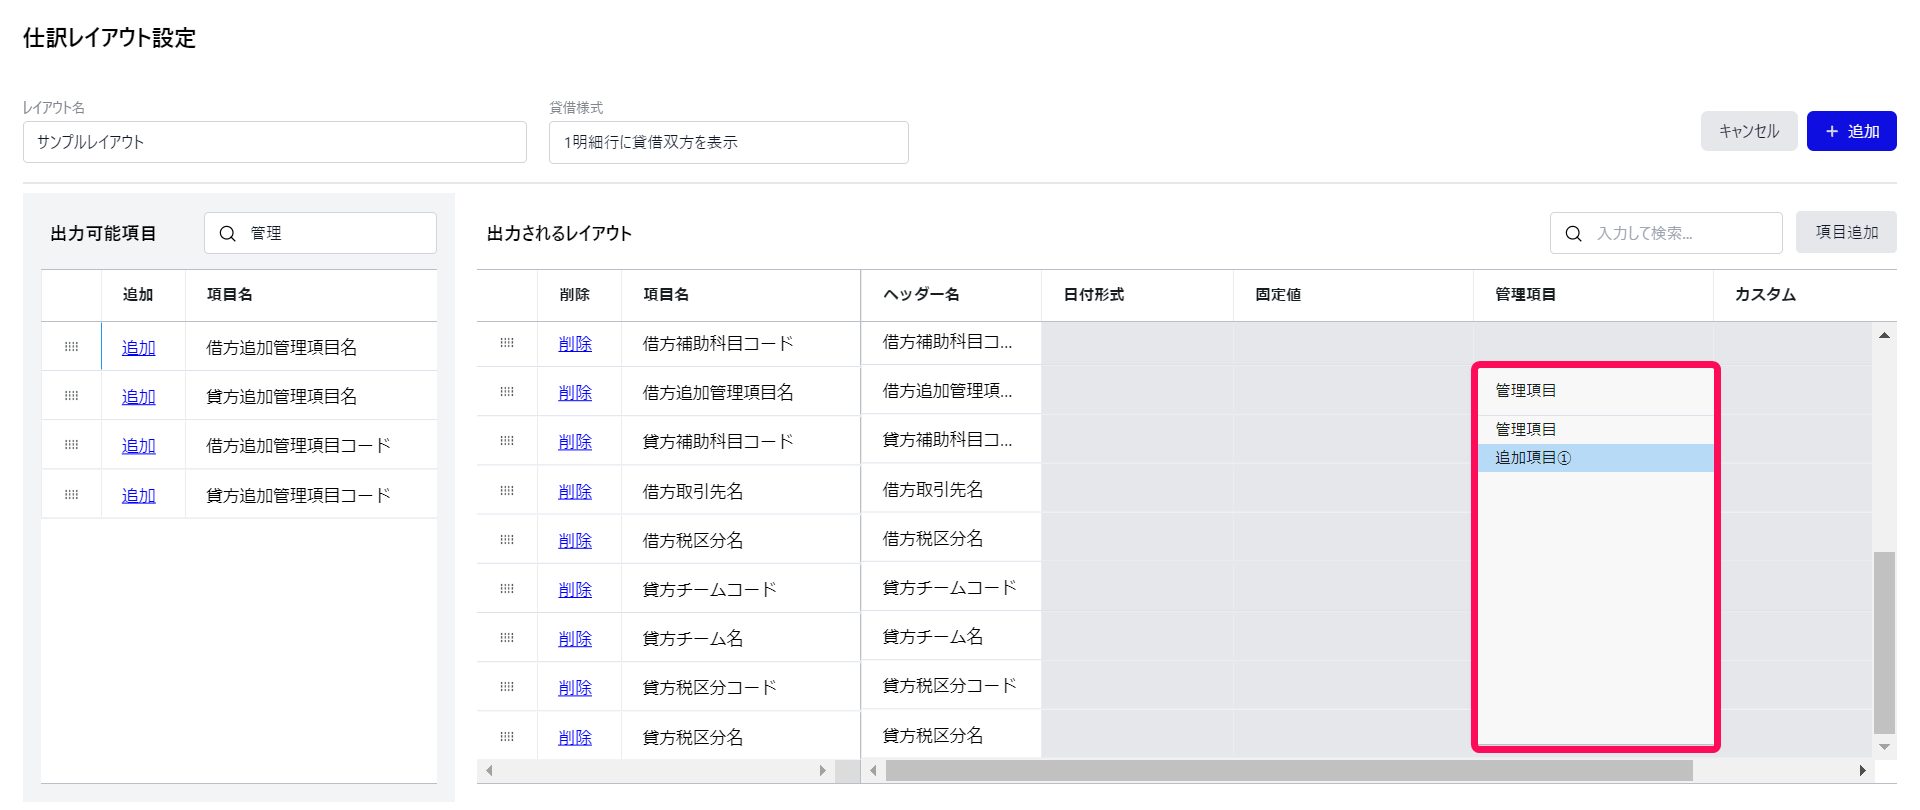Click ヘッダー名 cell 貸方税区分名

951,736
